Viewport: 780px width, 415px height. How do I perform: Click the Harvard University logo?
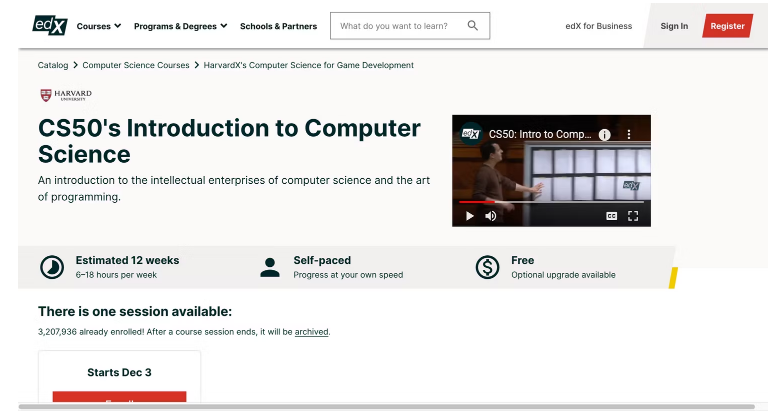point(66,95)
